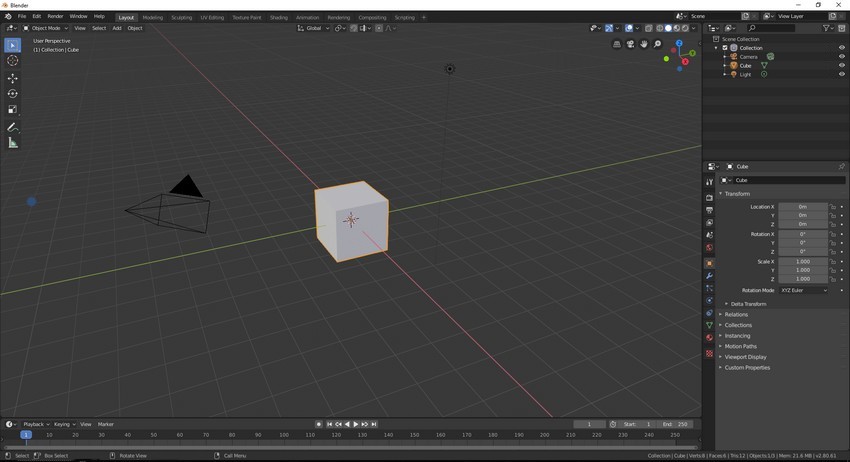The height and width of the screenshot is (462, 850).
Task: Switch to rendered viewport shading
Action: 685,28
